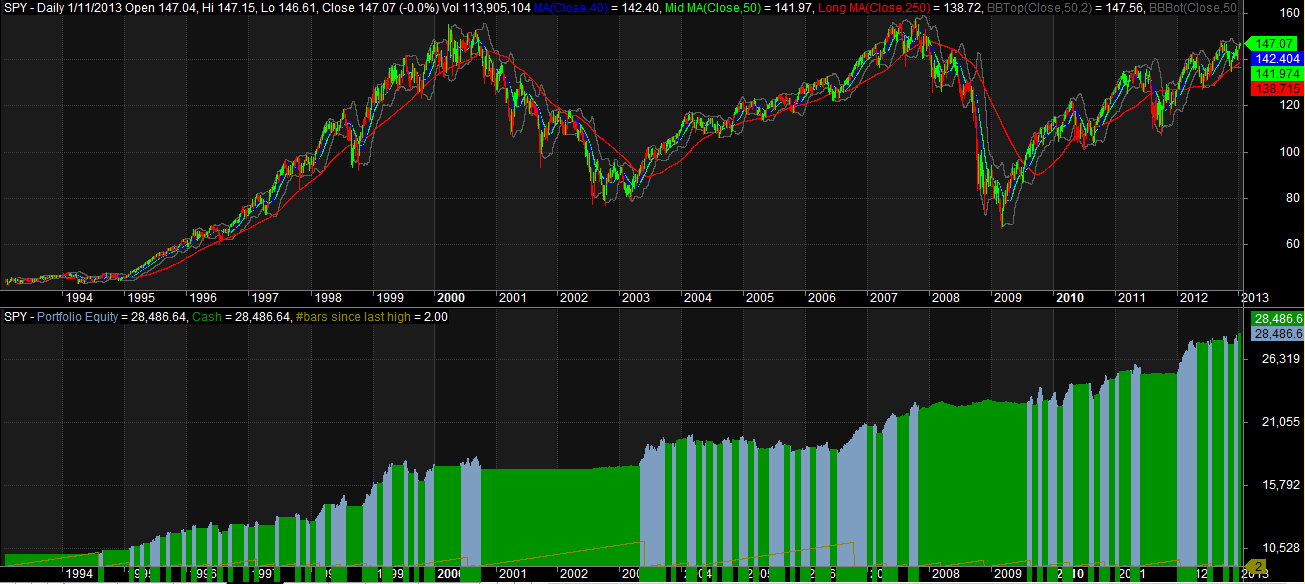Click year 2009 on the equity pane axis
1305x584 pixels.
point(1008,574)
